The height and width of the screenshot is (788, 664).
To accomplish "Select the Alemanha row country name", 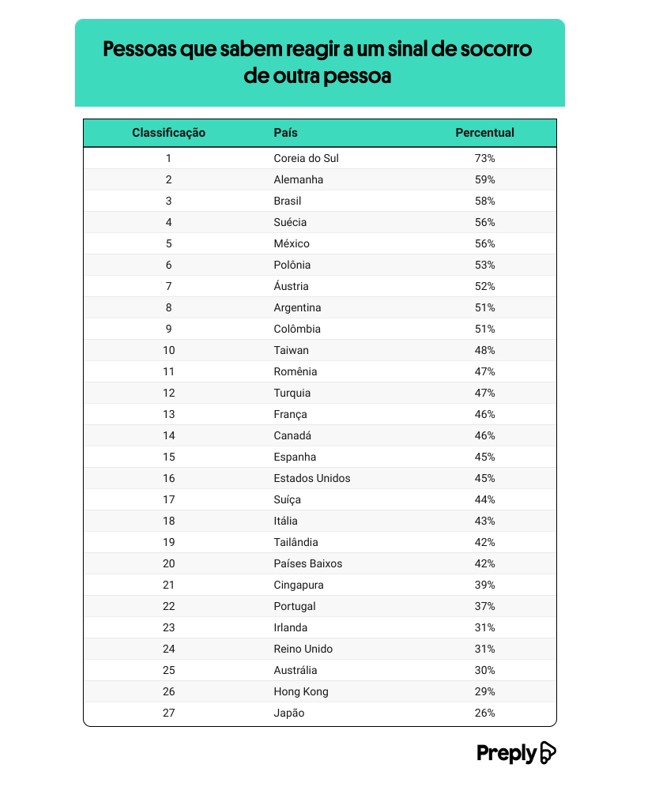I will [298, 180].
